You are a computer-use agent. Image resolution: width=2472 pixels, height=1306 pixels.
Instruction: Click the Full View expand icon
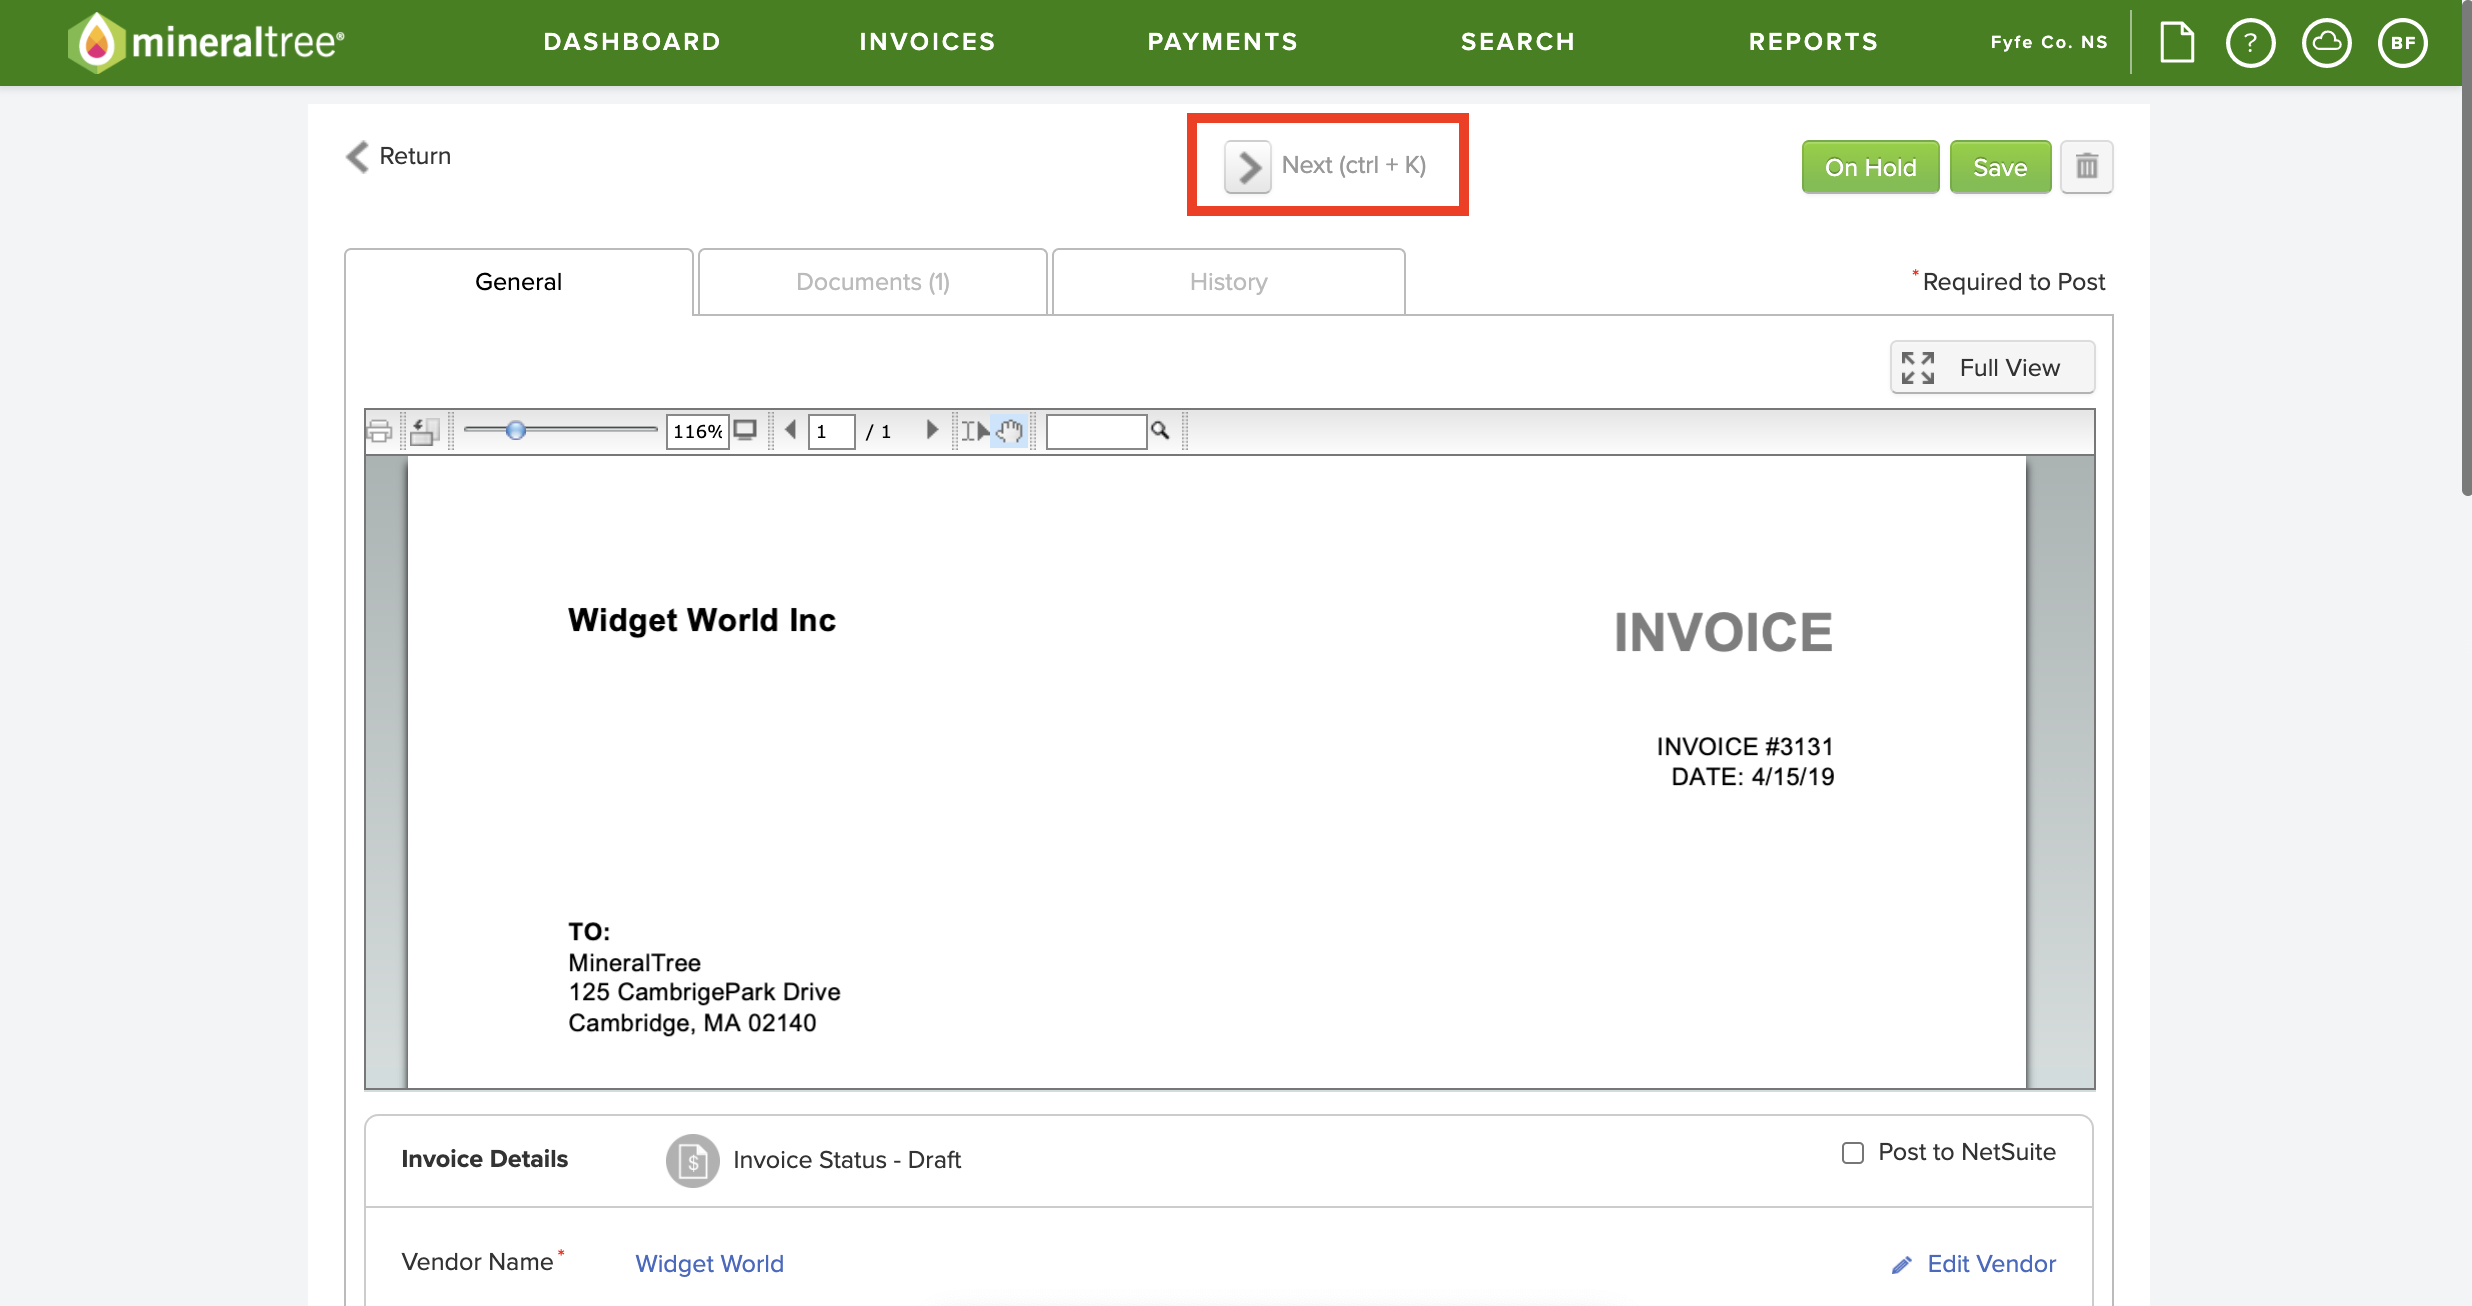(1918, 368)
